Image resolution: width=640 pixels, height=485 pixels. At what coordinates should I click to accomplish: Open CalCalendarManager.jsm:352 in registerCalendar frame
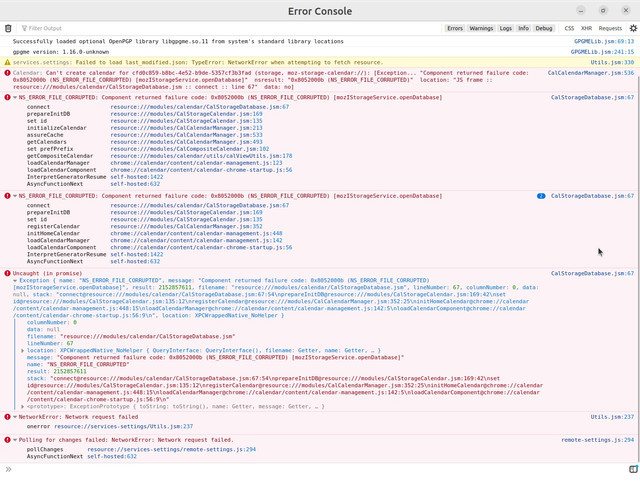tap(186, 226)
